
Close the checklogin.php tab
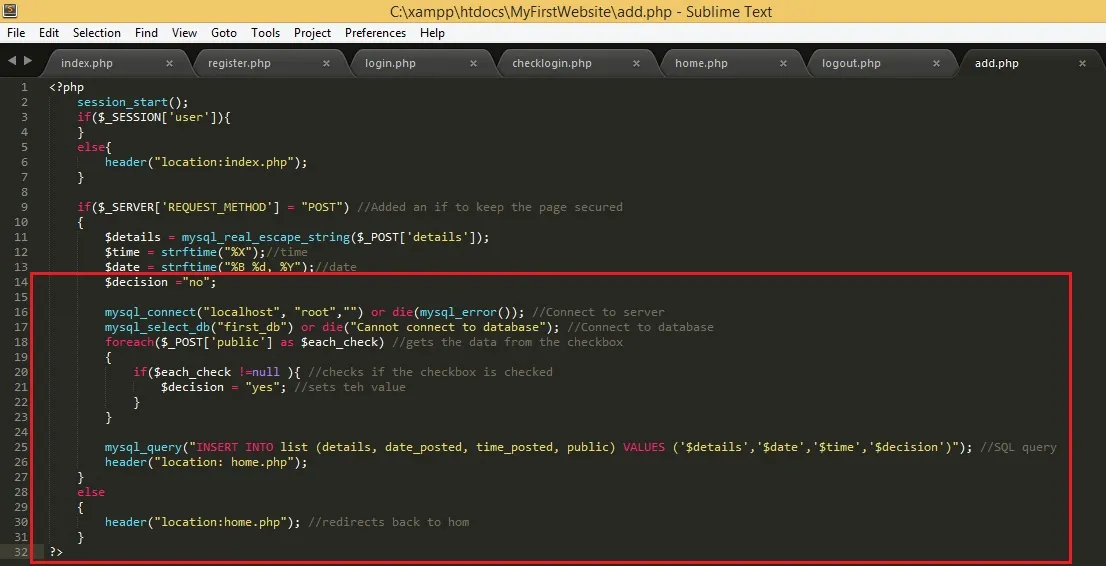coord(636,63)
